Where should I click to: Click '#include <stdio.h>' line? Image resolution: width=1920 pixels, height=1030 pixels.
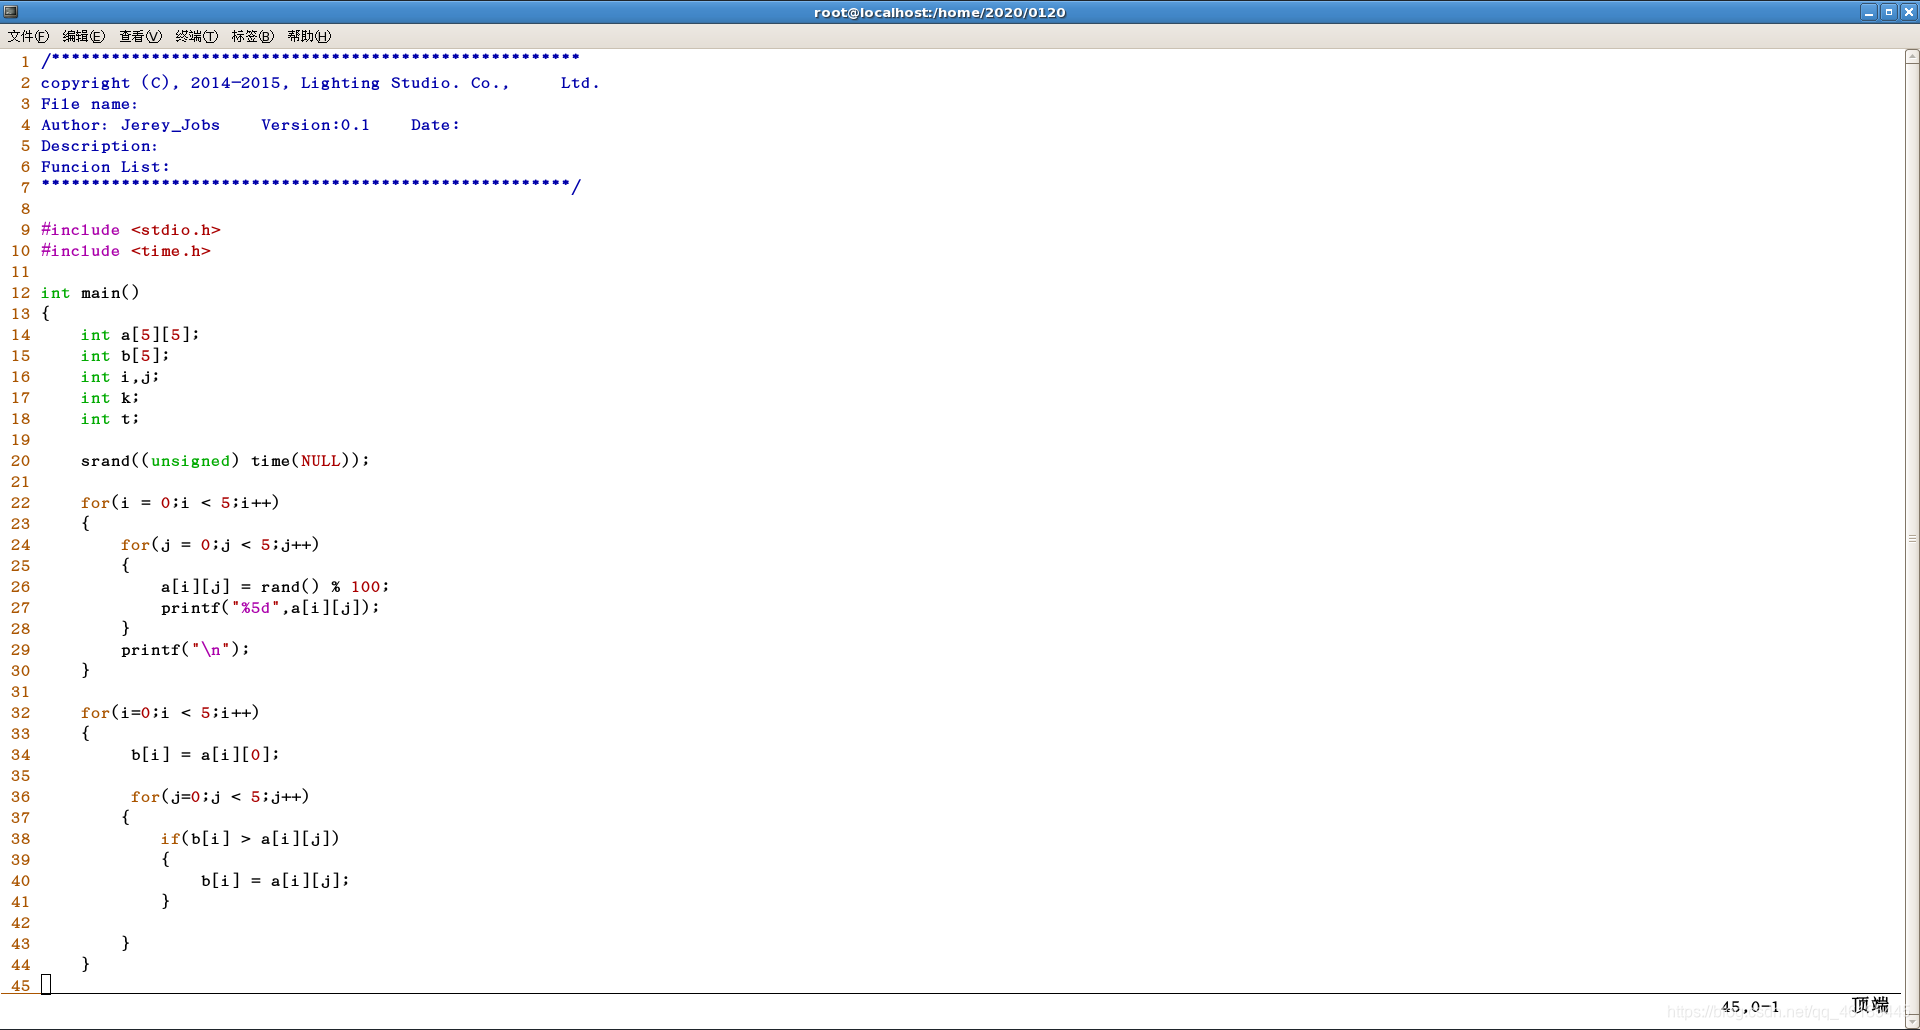click(130, 230)
